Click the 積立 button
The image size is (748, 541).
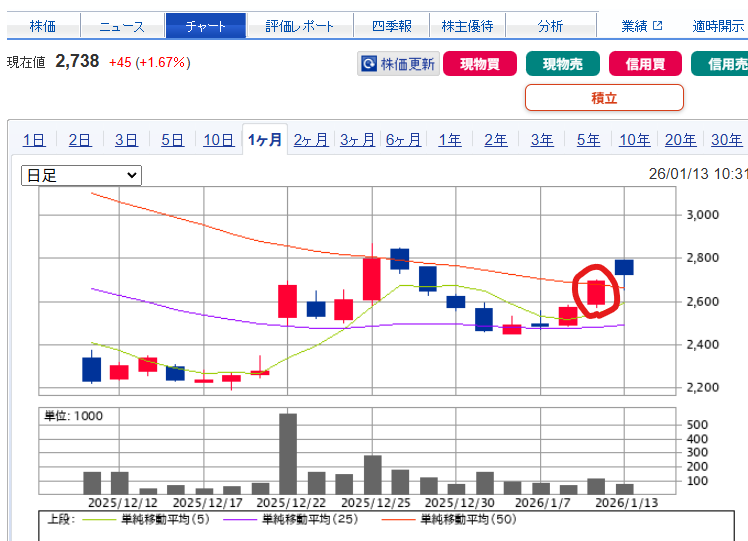[604, 98]
